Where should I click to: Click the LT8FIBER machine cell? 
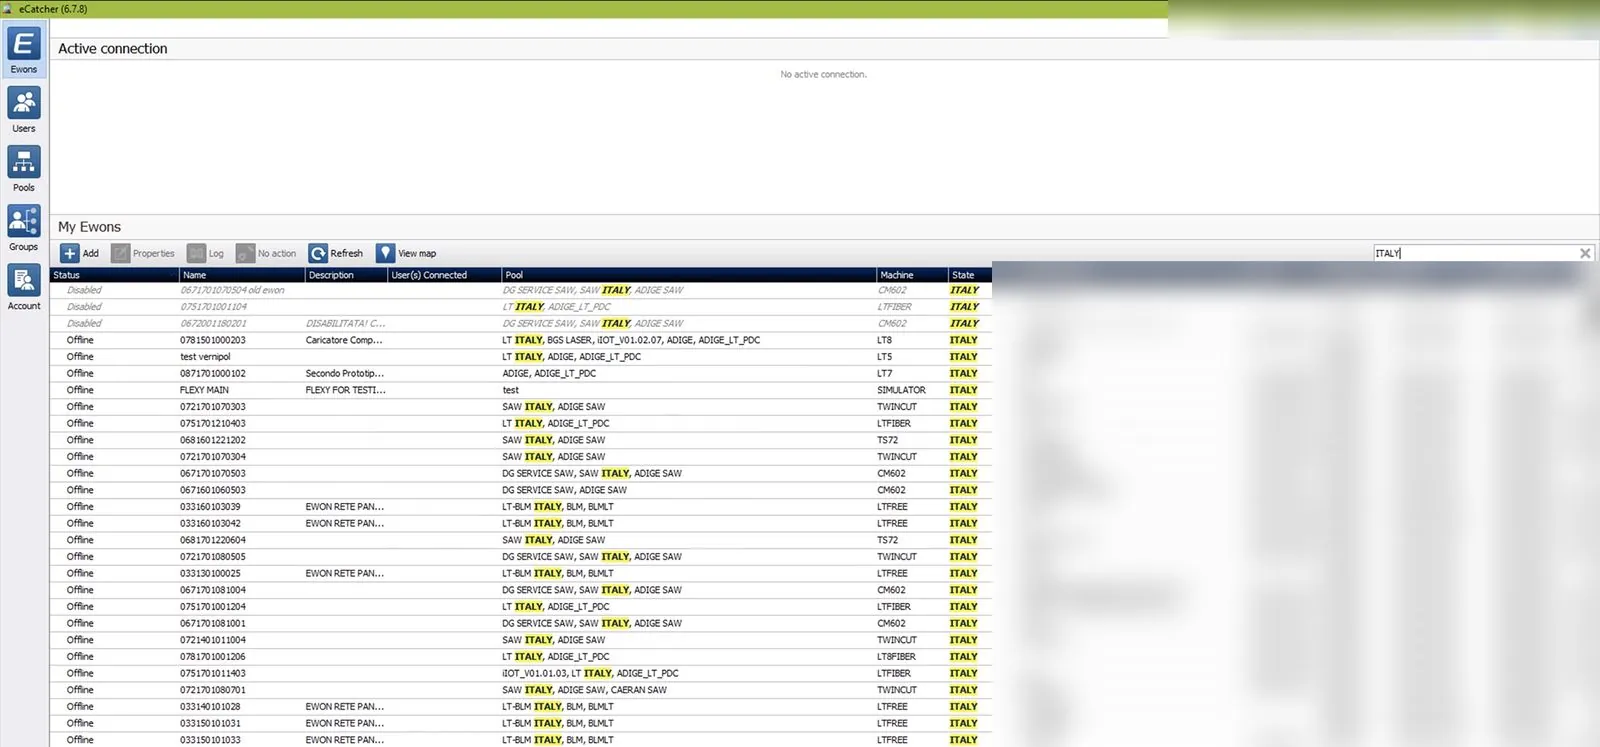(x=897, y=657)
